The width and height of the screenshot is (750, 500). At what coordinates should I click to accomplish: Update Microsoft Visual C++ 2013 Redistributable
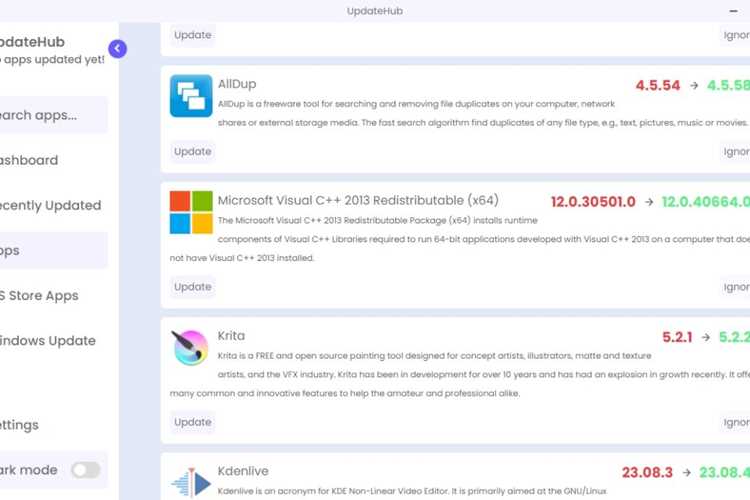(193, 287)
